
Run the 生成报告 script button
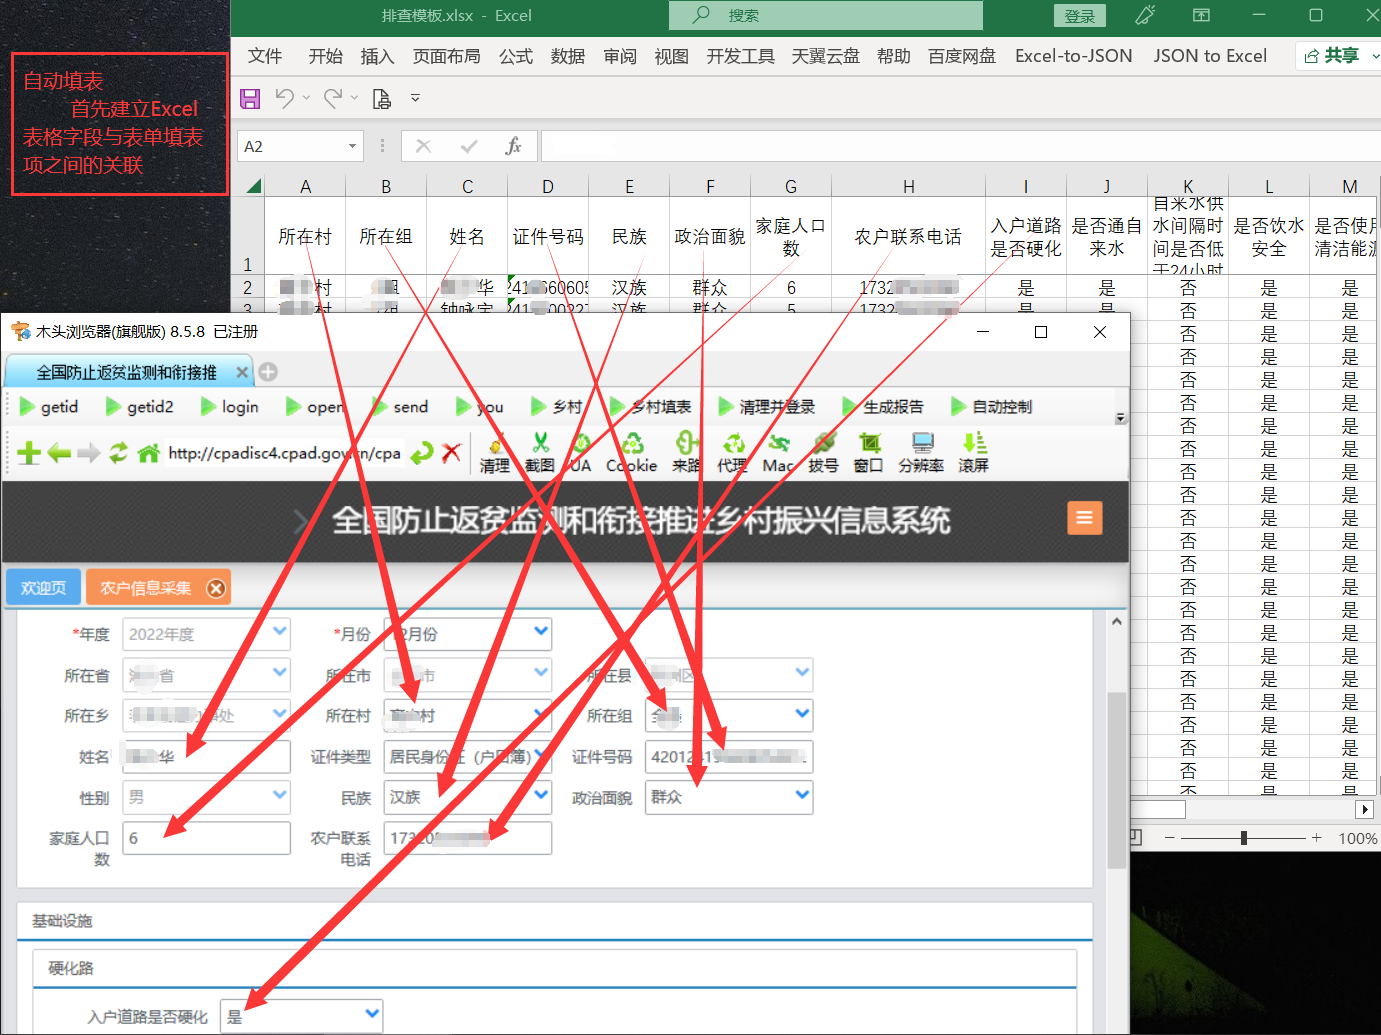[x=883, y=406]
